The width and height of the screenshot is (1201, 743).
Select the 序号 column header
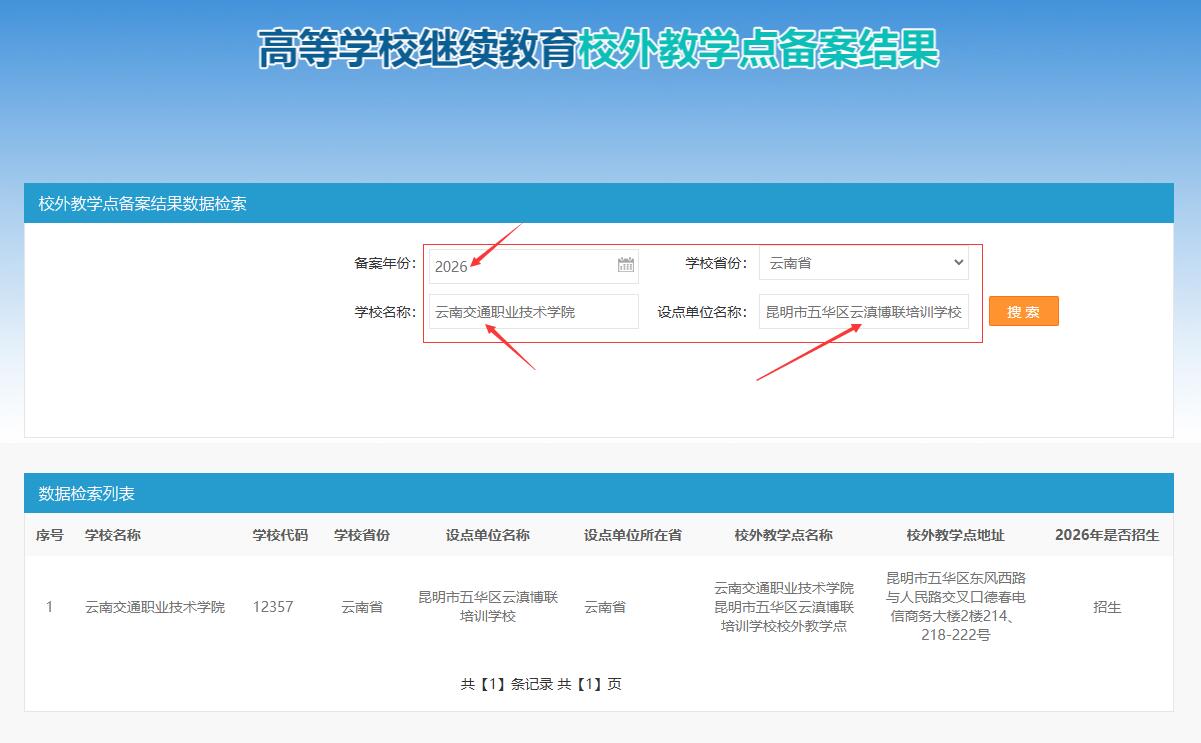coord(49,535)
